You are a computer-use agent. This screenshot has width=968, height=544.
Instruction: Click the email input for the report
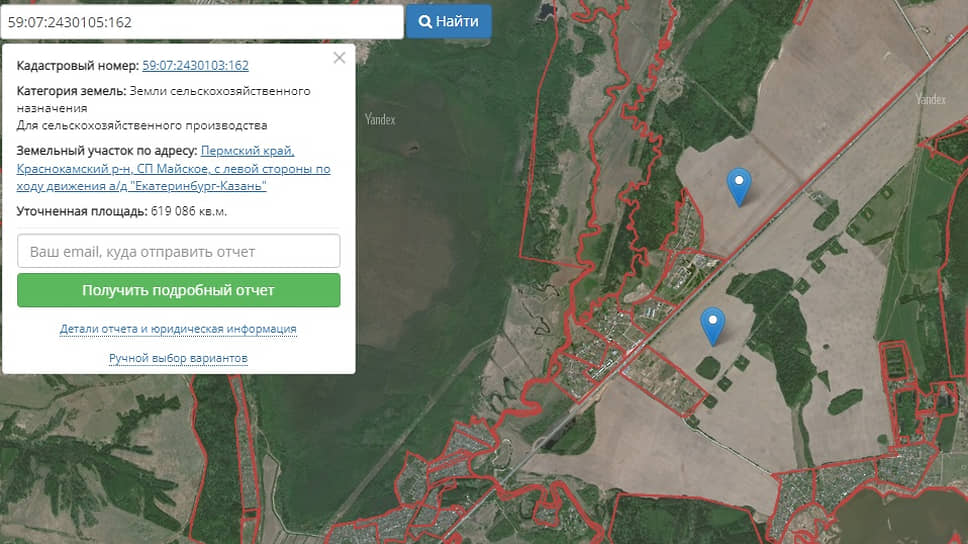179,251
